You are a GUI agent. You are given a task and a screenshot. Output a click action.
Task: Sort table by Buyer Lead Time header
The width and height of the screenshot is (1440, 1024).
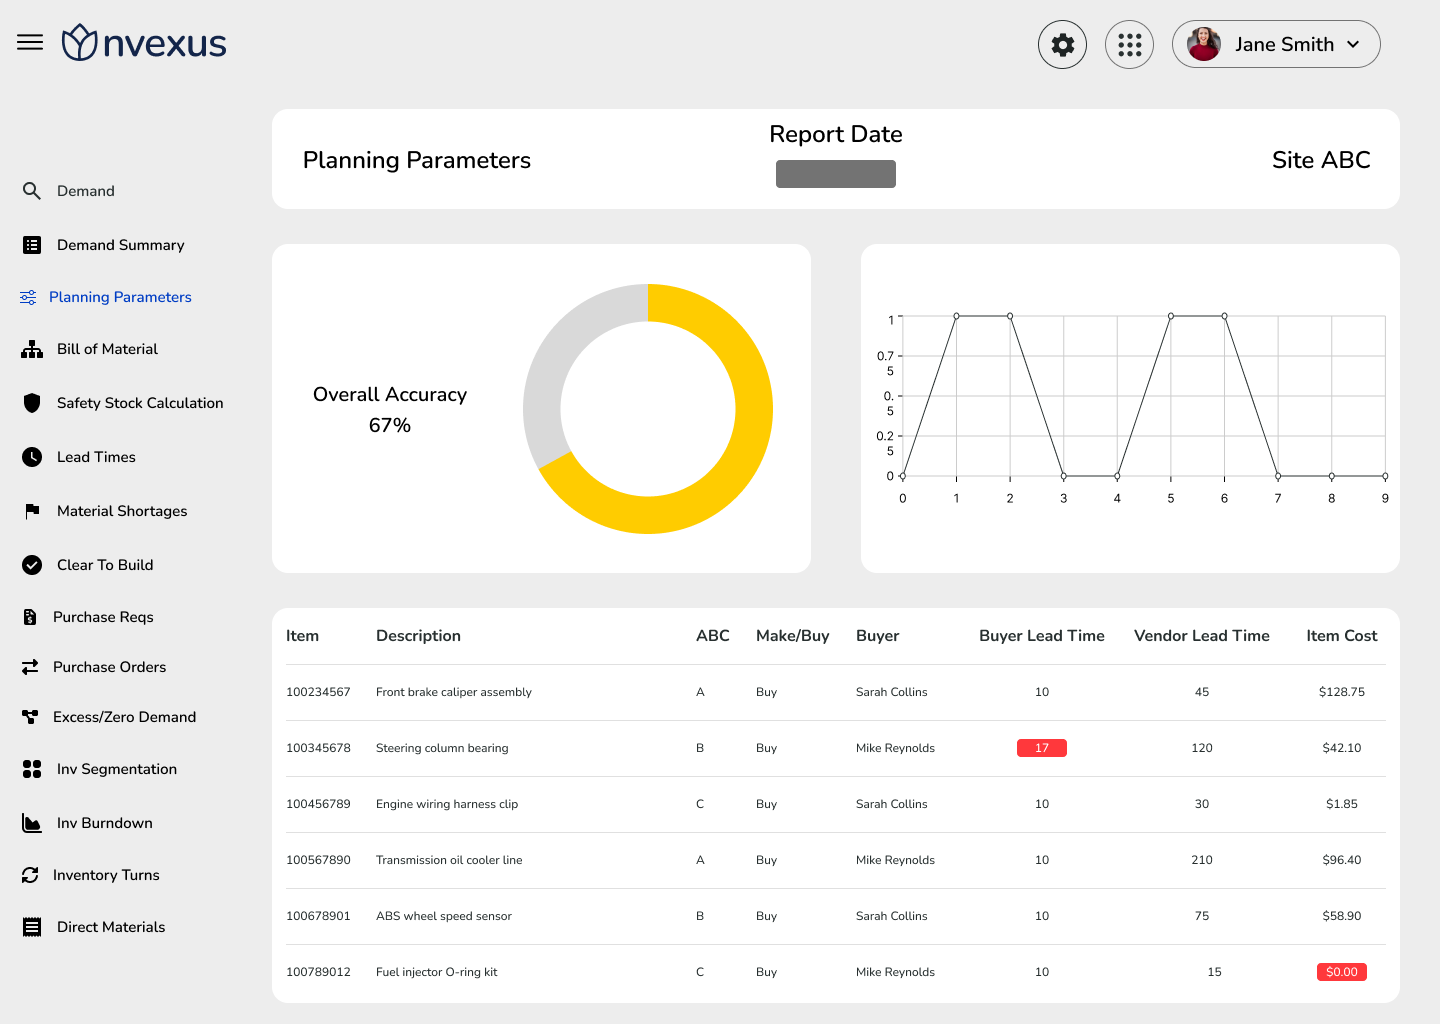(1042, 636)
